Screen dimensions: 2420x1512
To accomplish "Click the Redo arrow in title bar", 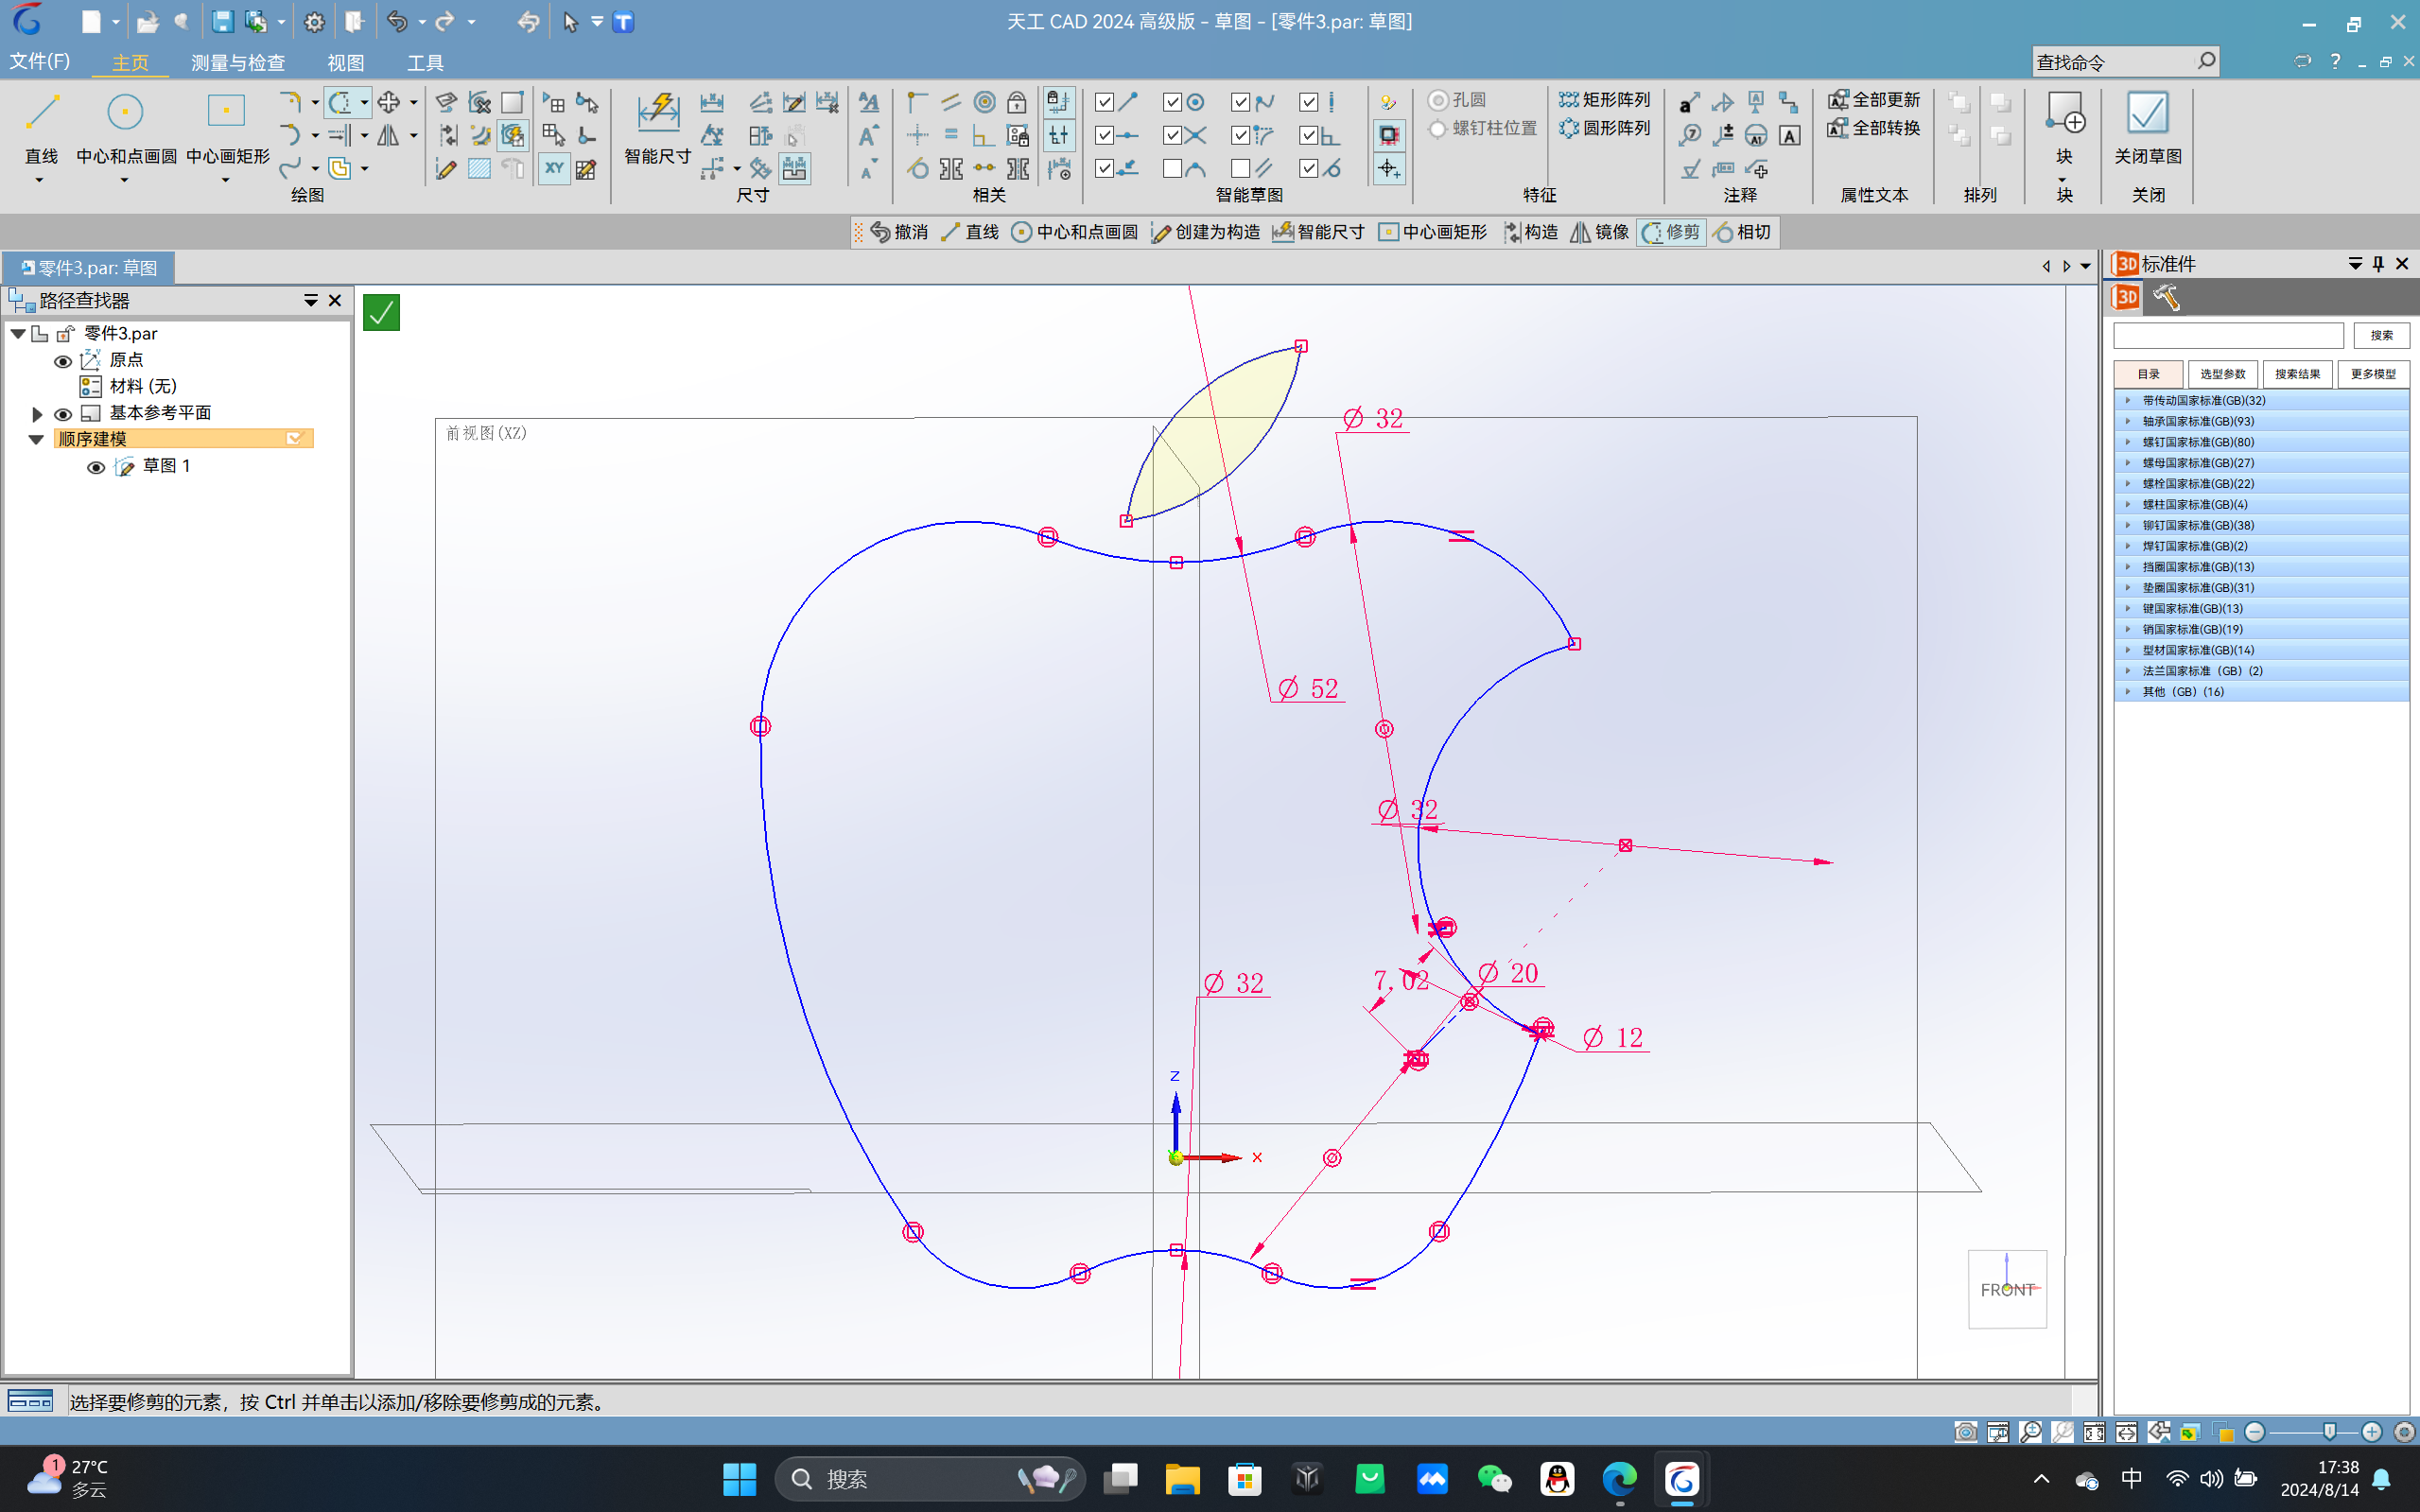I will (445, 21).
